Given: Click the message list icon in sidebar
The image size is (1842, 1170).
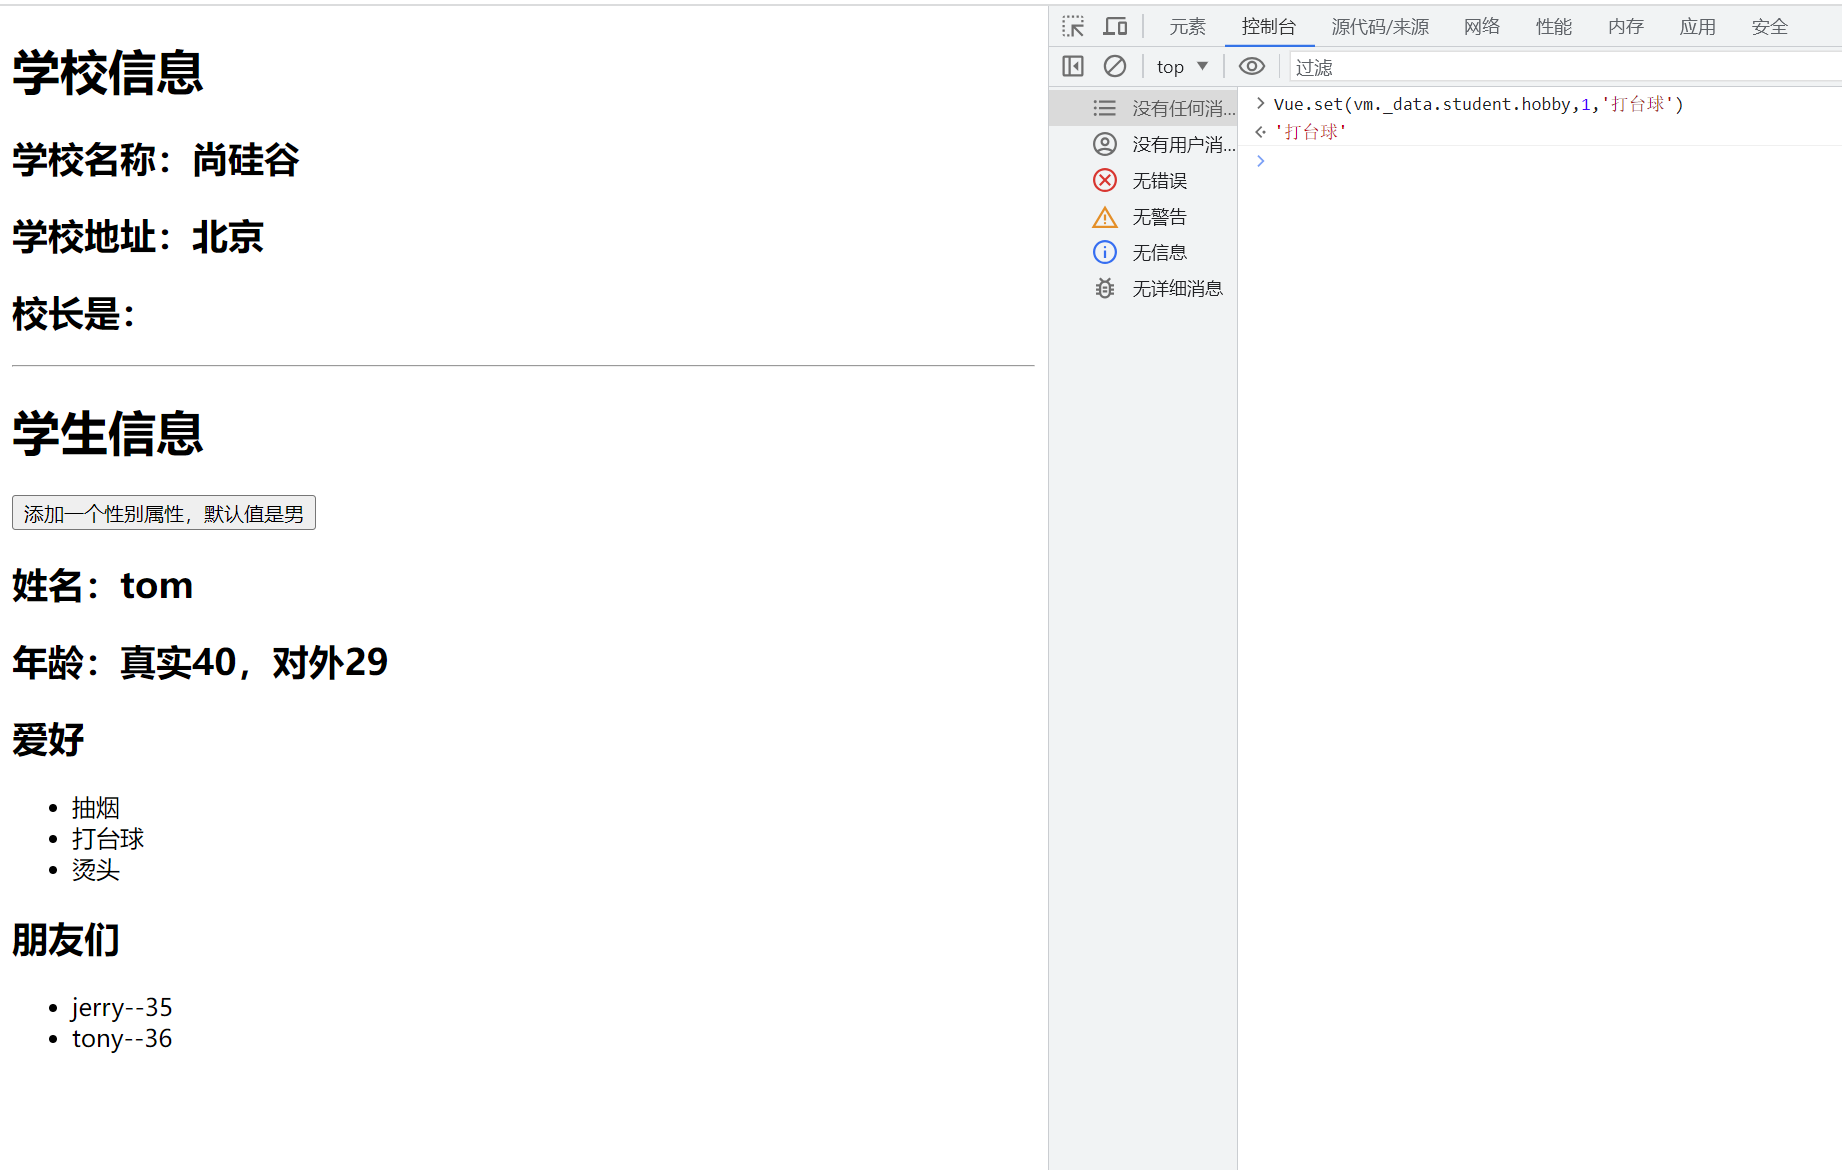Looking at the screenshot, I should 1104,108.
